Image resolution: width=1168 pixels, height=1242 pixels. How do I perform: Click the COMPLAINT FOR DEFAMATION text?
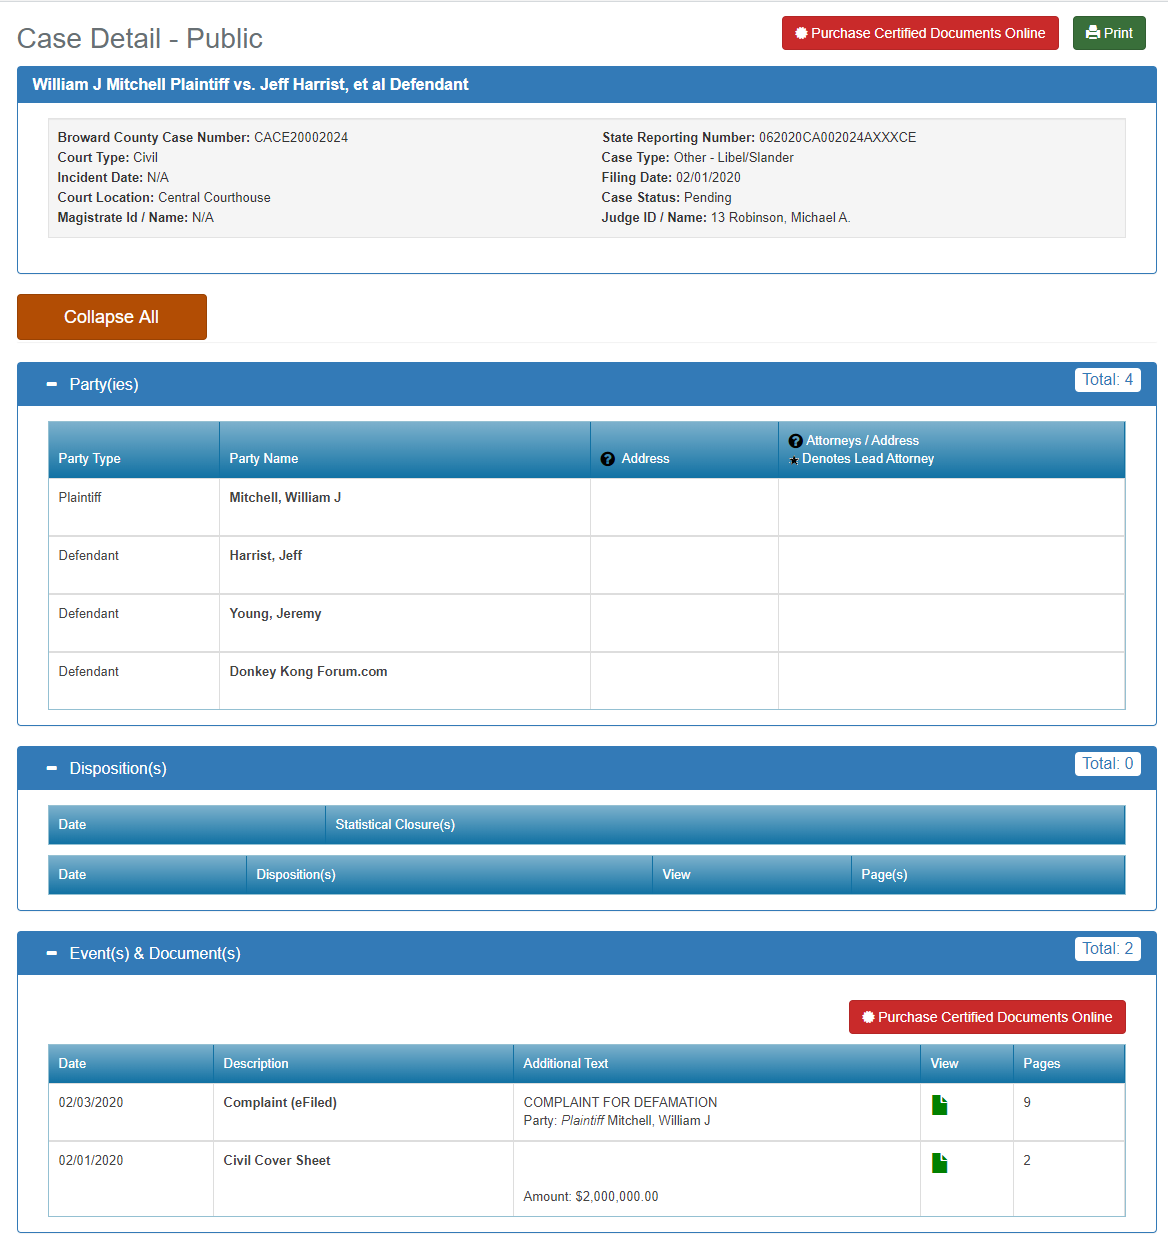tap(620, 1102)
